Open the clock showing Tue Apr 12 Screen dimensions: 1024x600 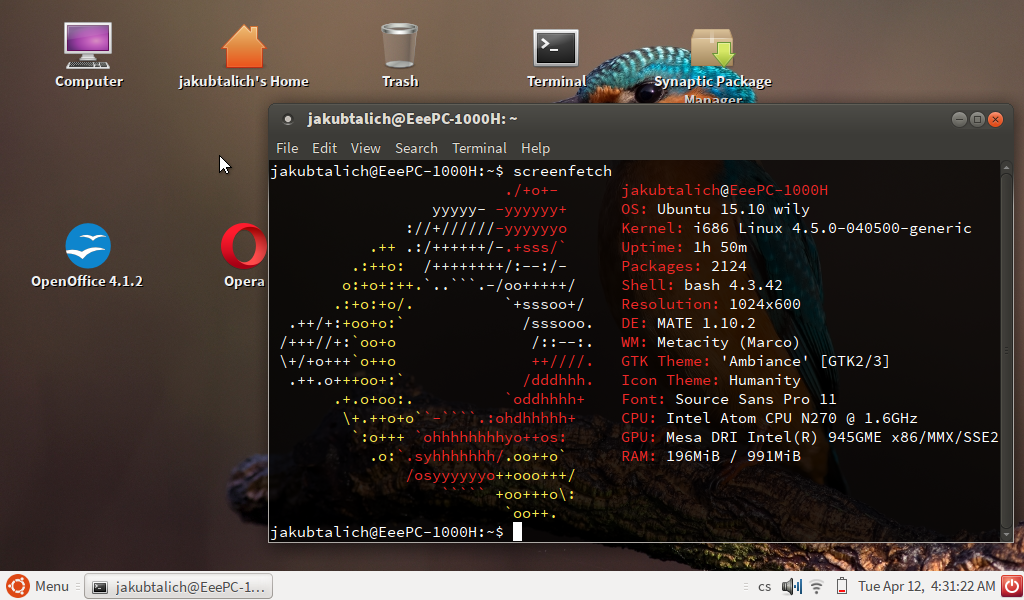[927, 586]
